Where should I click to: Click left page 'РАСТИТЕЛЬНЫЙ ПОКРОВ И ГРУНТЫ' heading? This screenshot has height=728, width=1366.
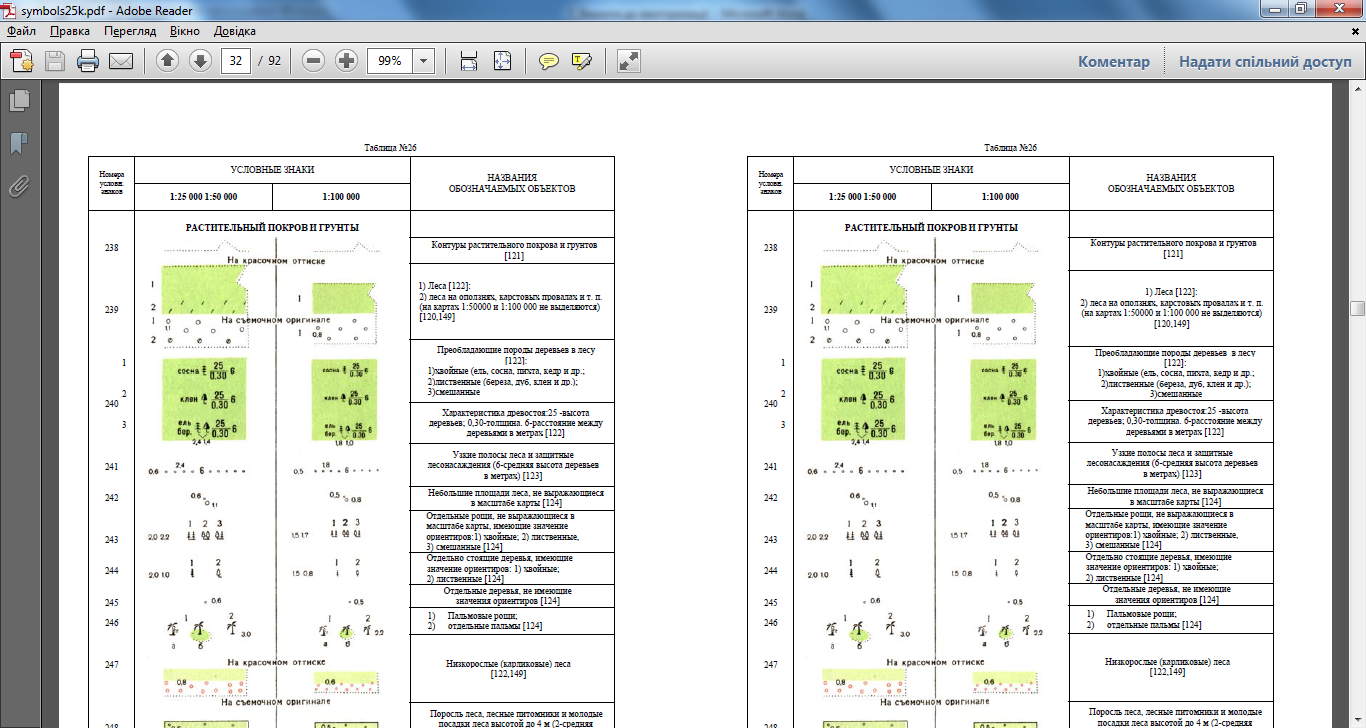pos(272,228)
